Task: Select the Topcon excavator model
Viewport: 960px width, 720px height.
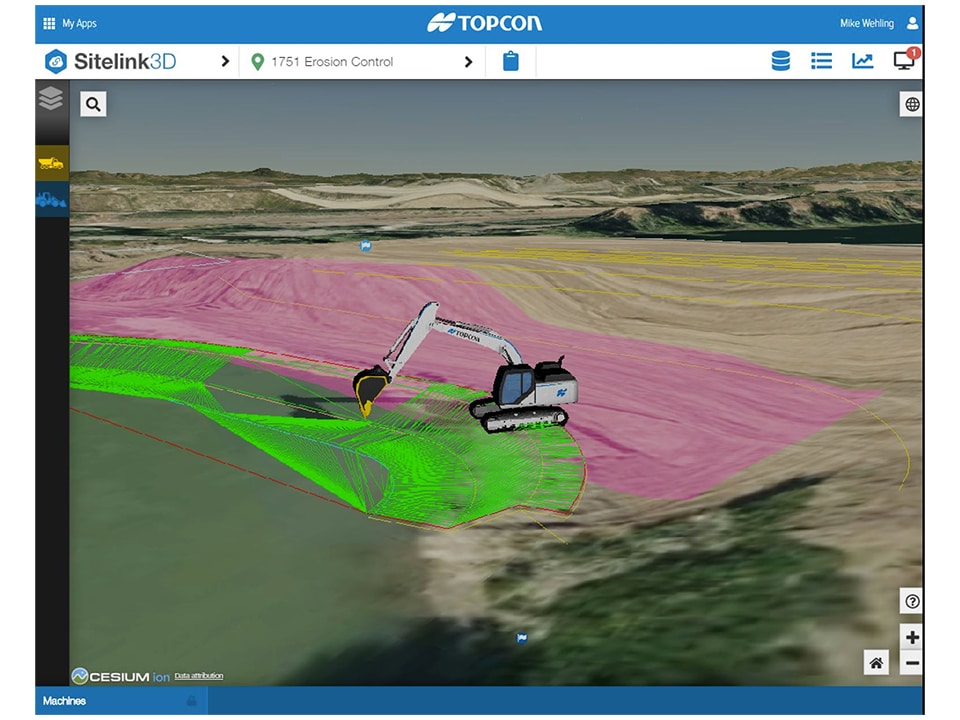Action: 467,367
